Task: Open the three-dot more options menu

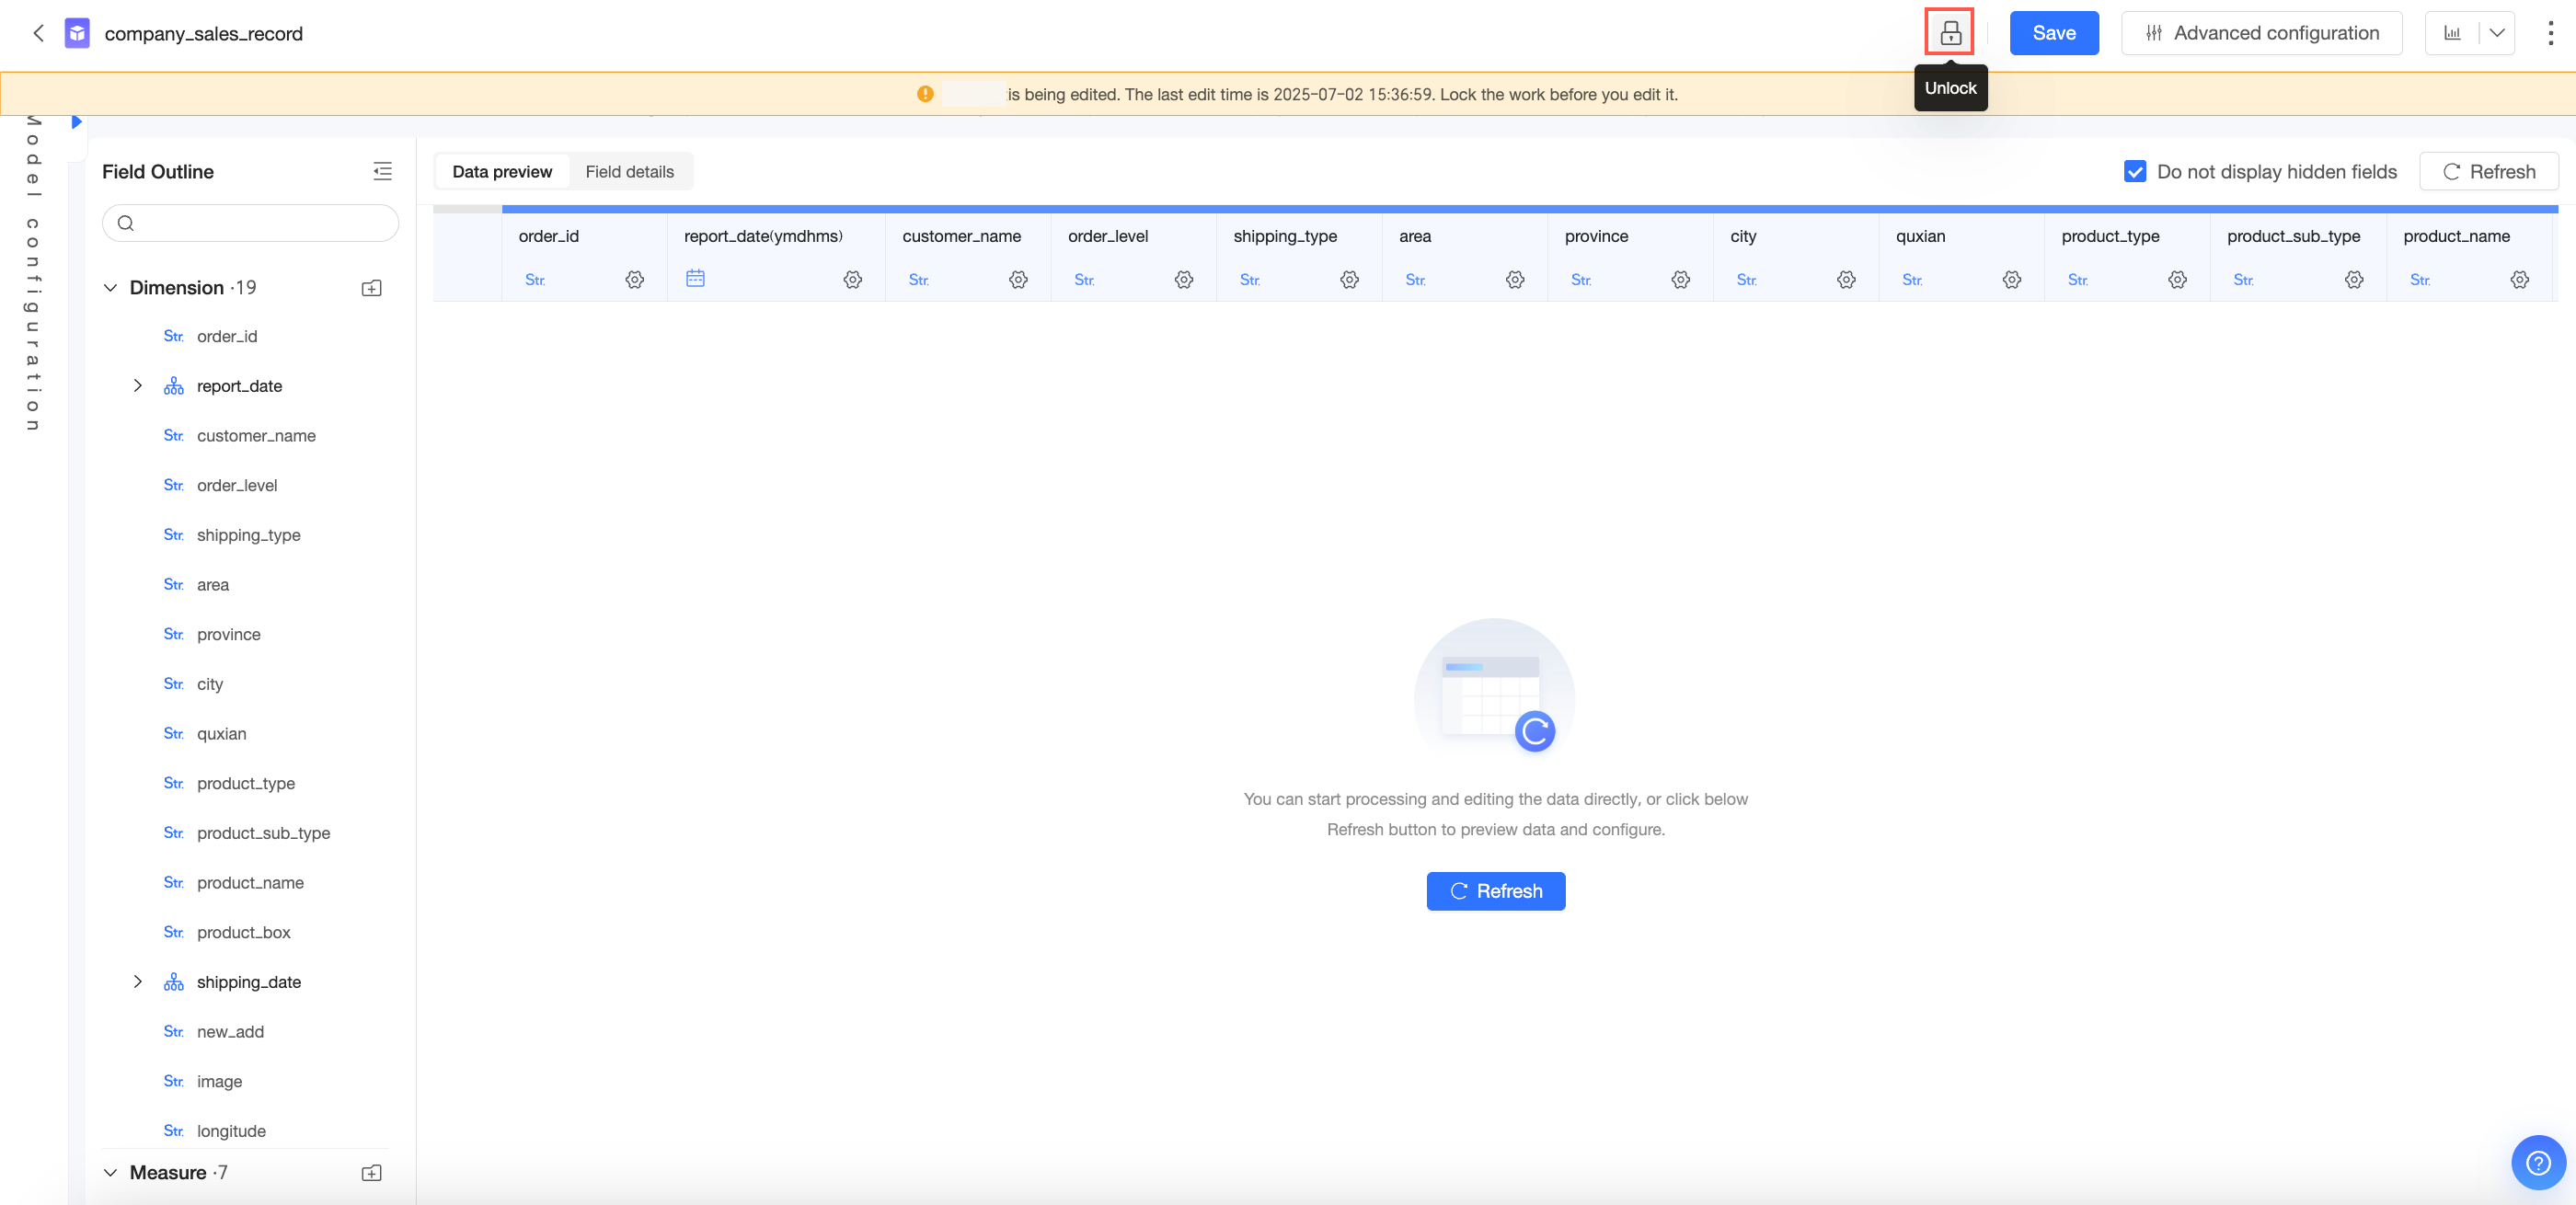Action: tap(2550, 33)
